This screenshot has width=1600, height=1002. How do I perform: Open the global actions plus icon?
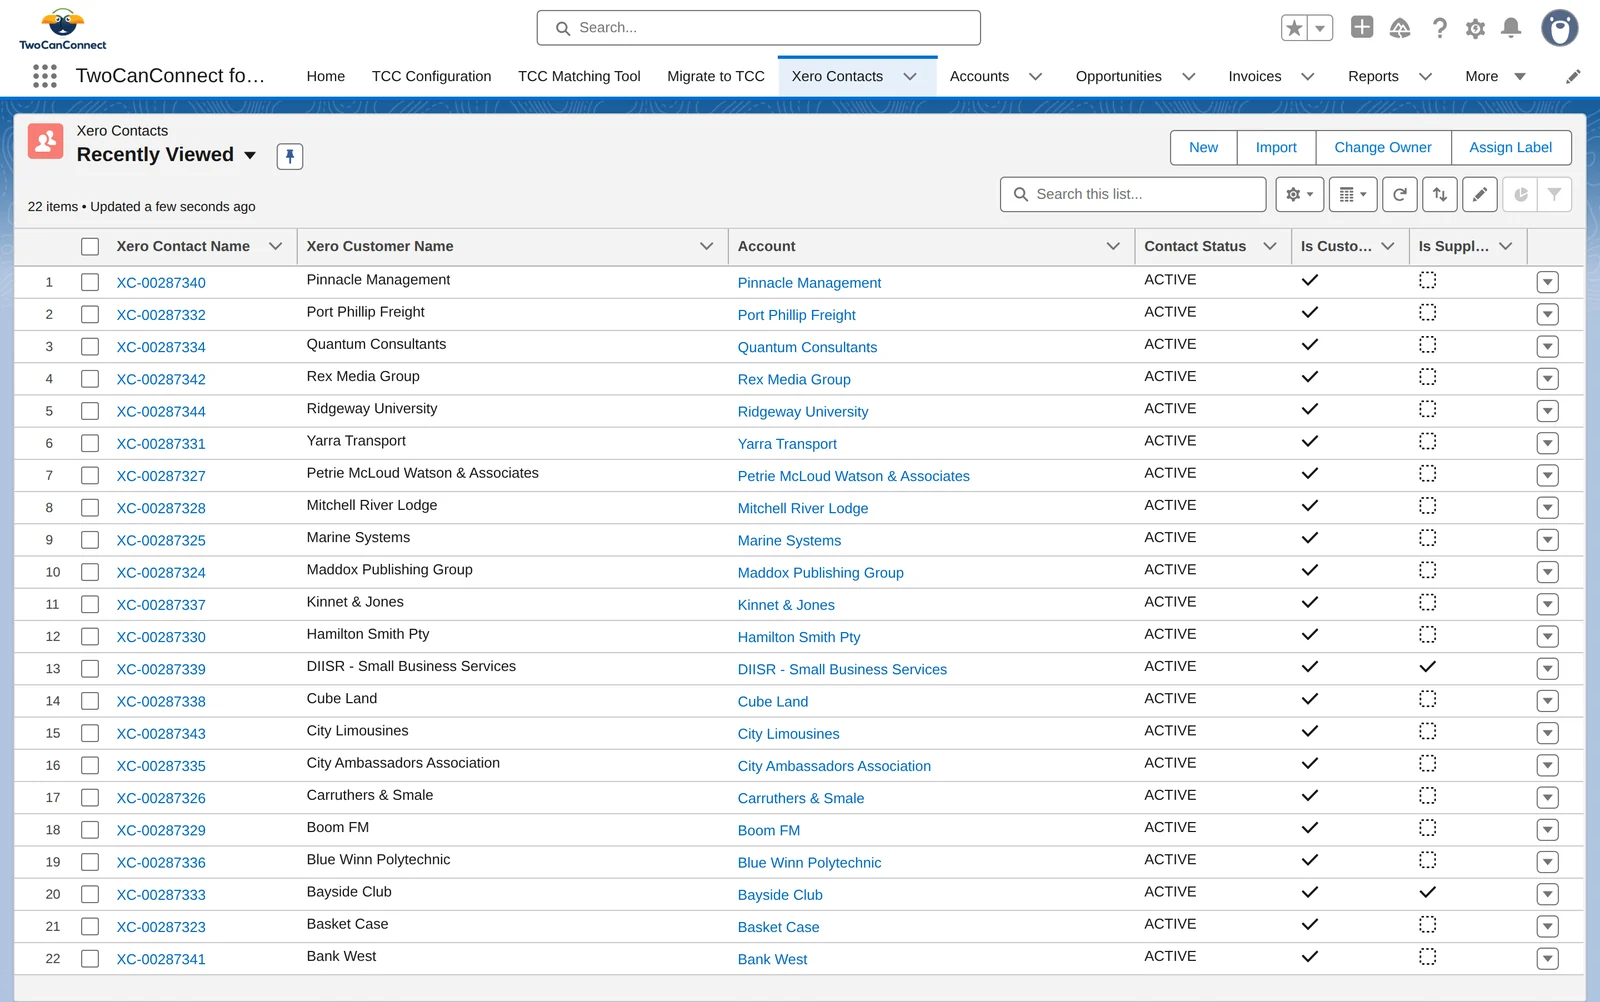[x=1362, y=27]
